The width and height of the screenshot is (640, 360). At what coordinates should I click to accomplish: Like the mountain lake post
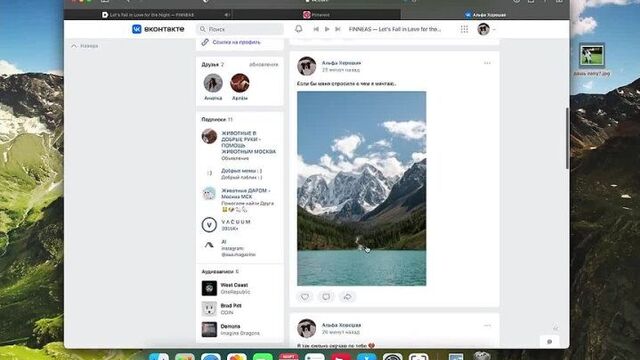tap(305, 297)
